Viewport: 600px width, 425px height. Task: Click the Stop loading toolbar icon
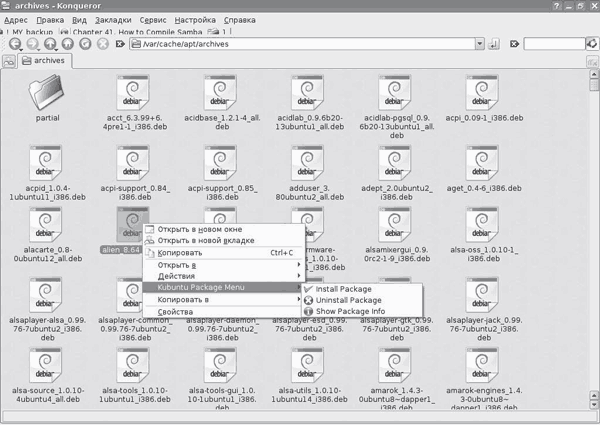tap(102, 44)
